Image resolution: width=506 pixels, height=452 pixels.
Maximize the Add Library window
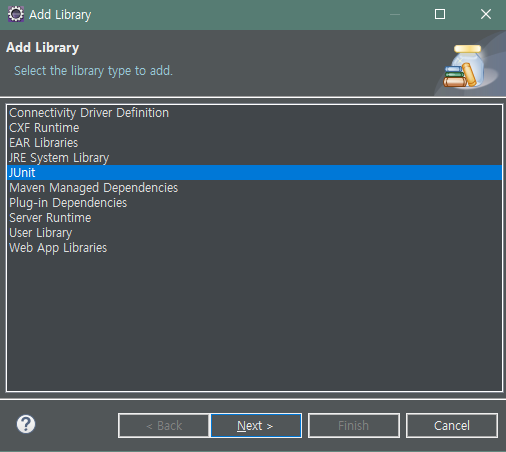point(440,14)
